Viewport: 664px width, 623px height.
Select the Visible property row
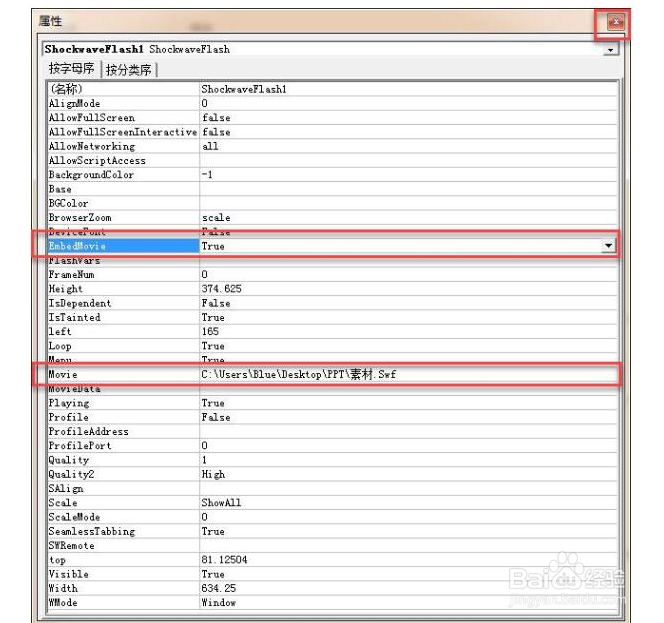point(332,574)
